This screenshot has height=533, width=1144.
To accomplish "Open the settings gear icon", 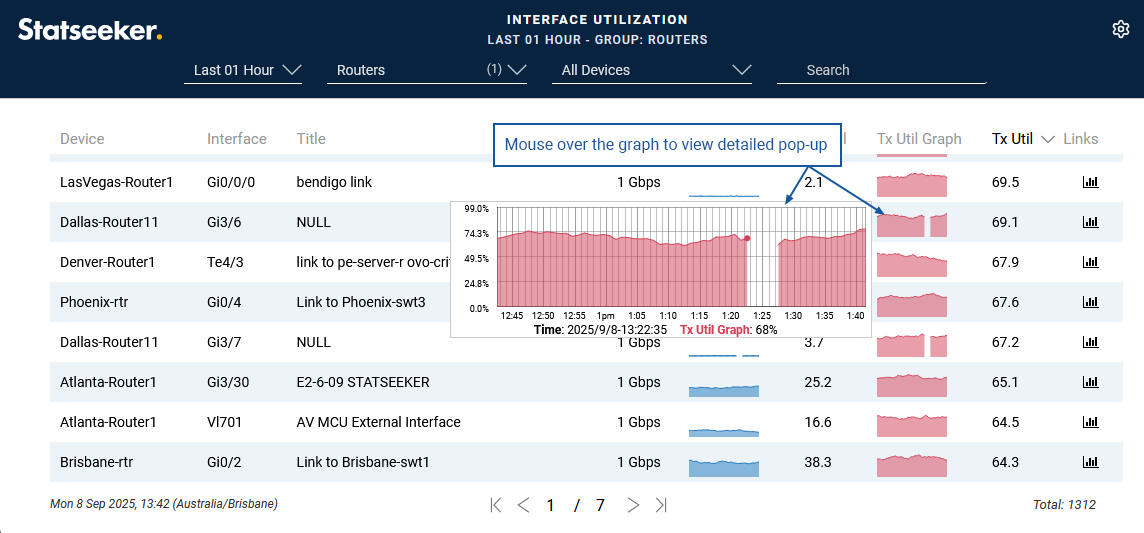I will 1120,30.
